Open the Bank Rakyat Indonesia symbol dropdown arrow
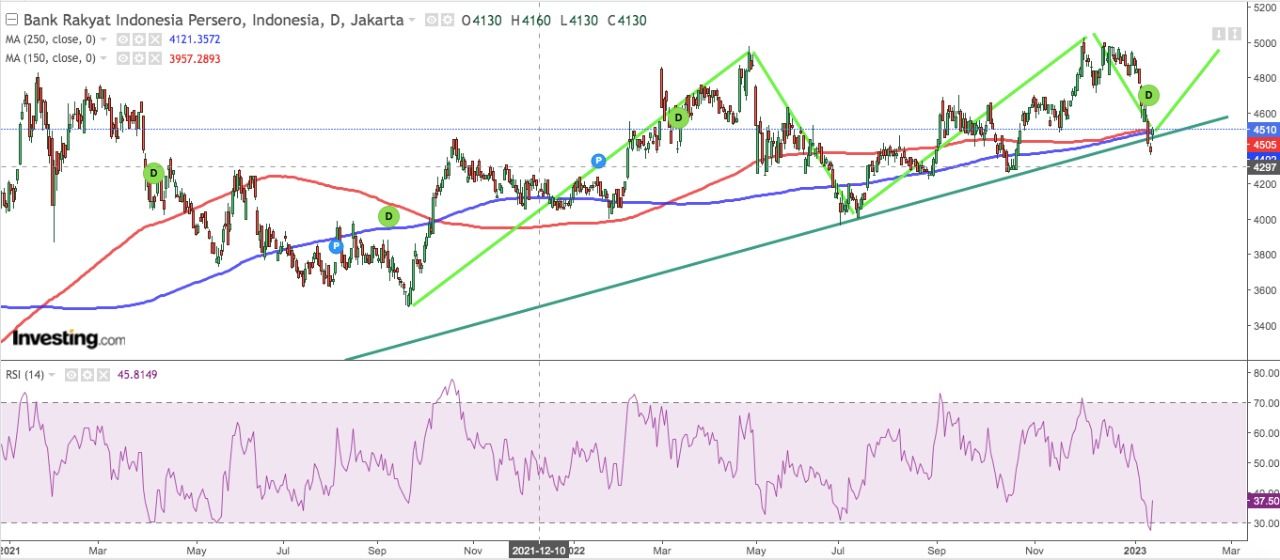This screenshot has width=1280, height=560. 411,20
